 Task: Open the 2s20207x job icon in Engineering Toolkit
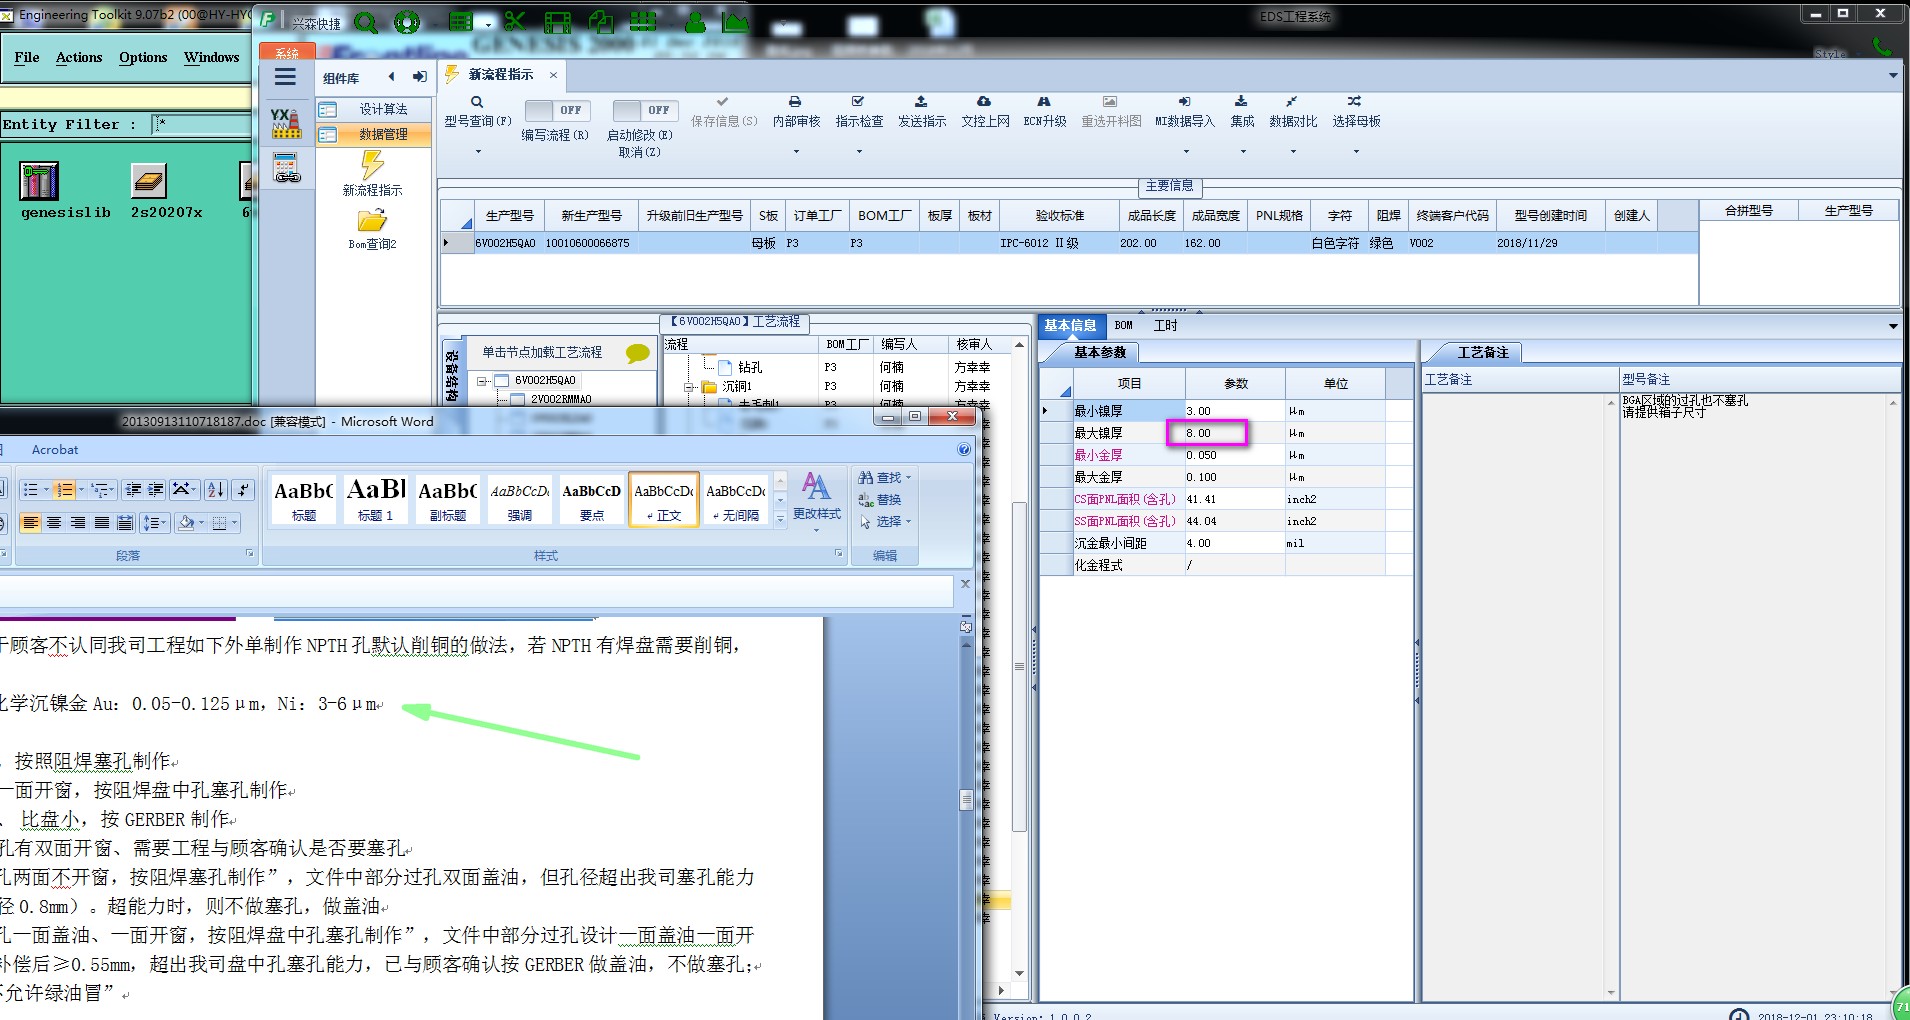[x=148, y=181]
